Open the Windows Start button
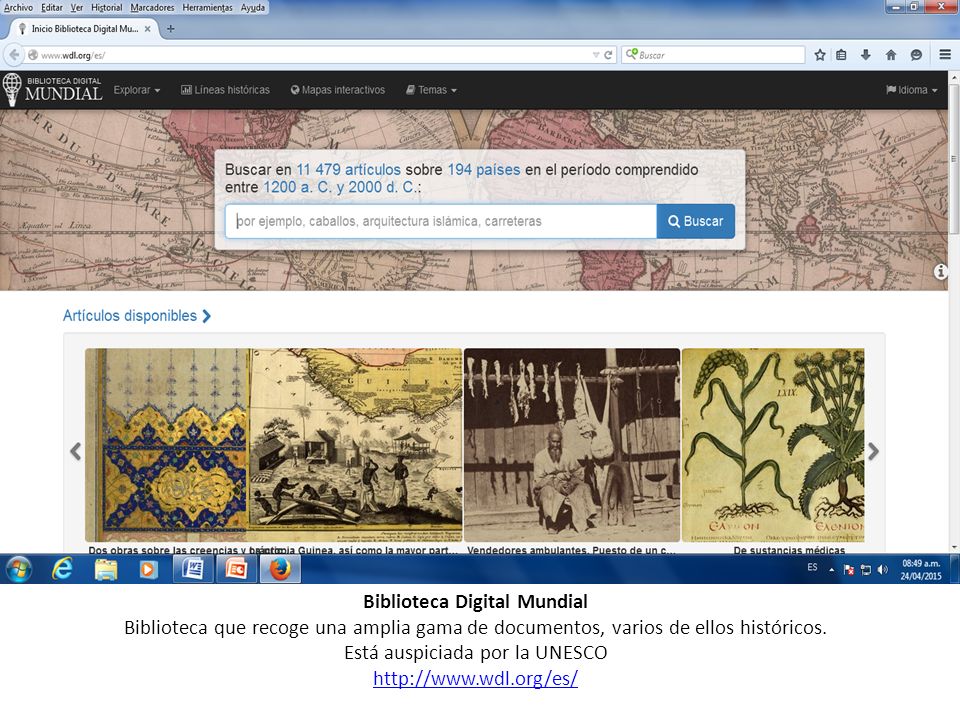Image resolution: width=960 pixels, height=720 pixels. coord(18,569)
